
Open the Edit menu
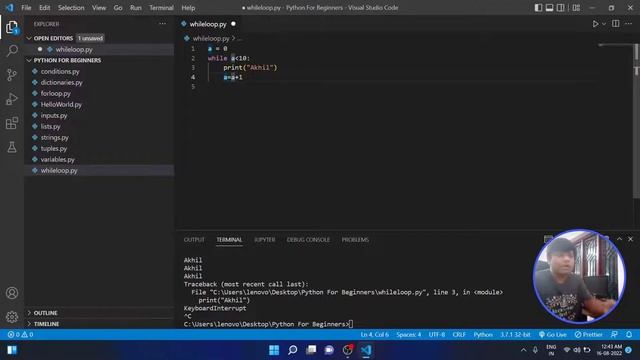tap(44, 8)
